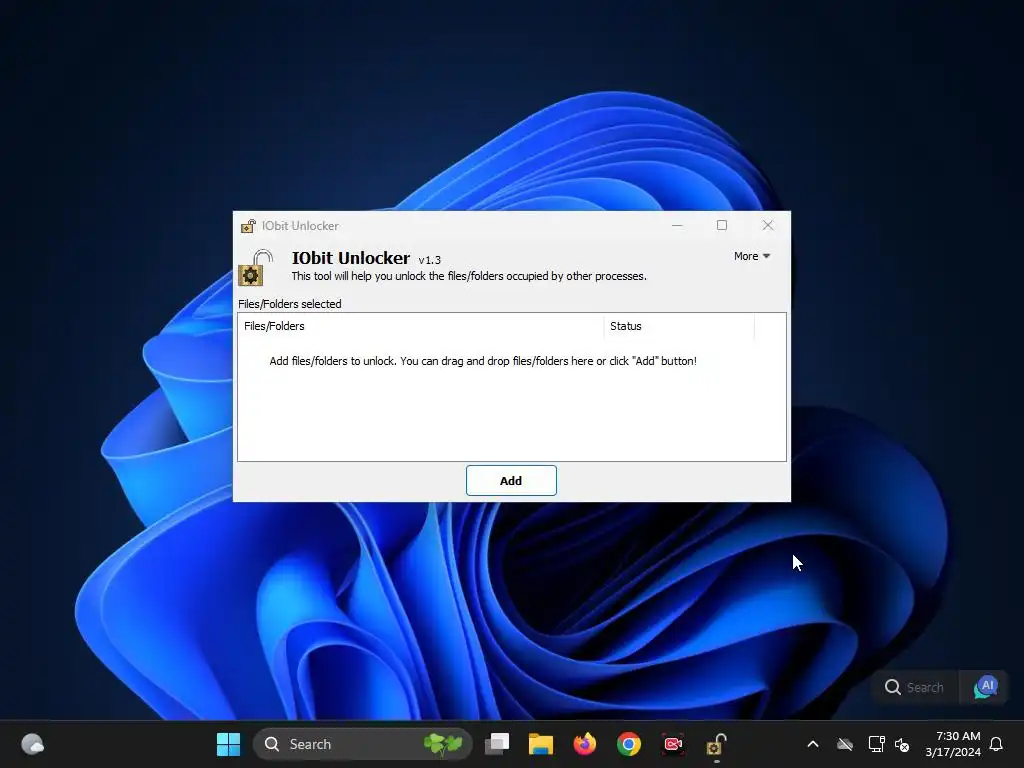This screenshot has height=768, width=1024.
Task: Show hidden system tray icons
Action: pos(813,744)
